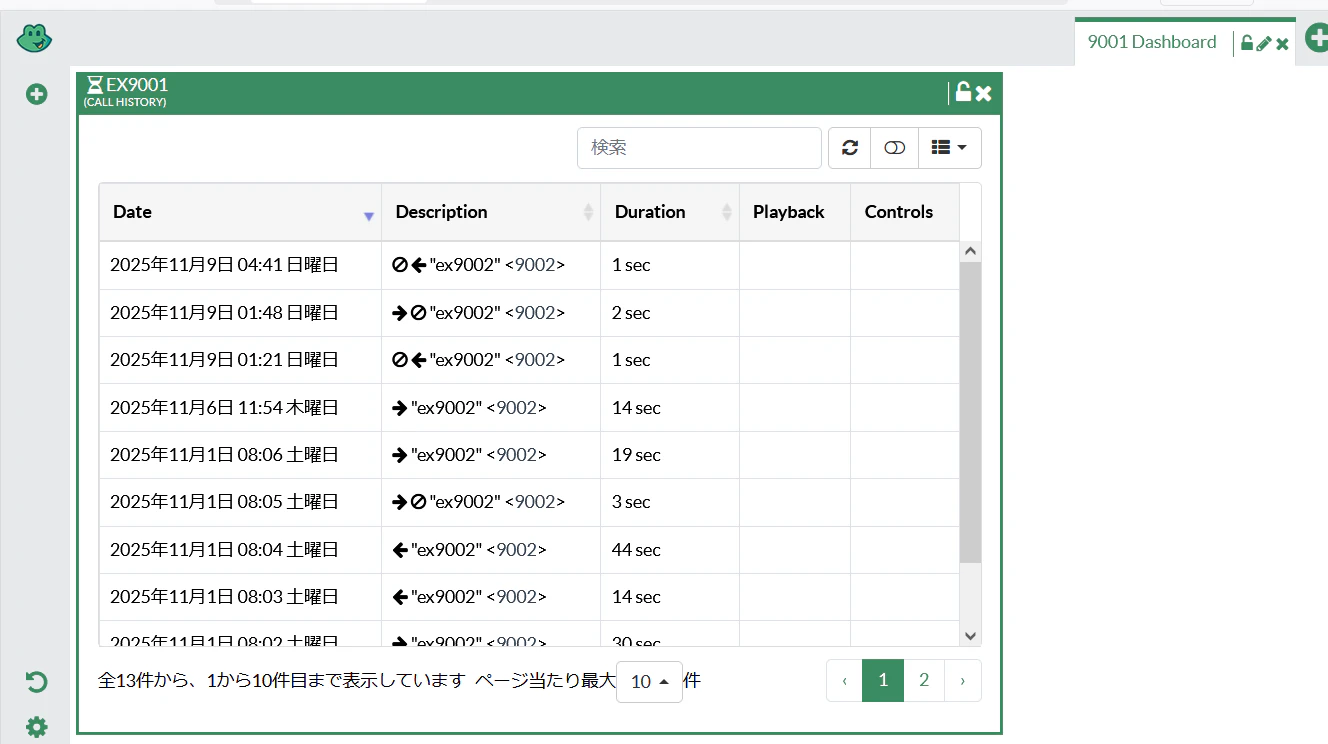Click the Playback column header
The image size is (1328, 744).
(x=795, y=212)
